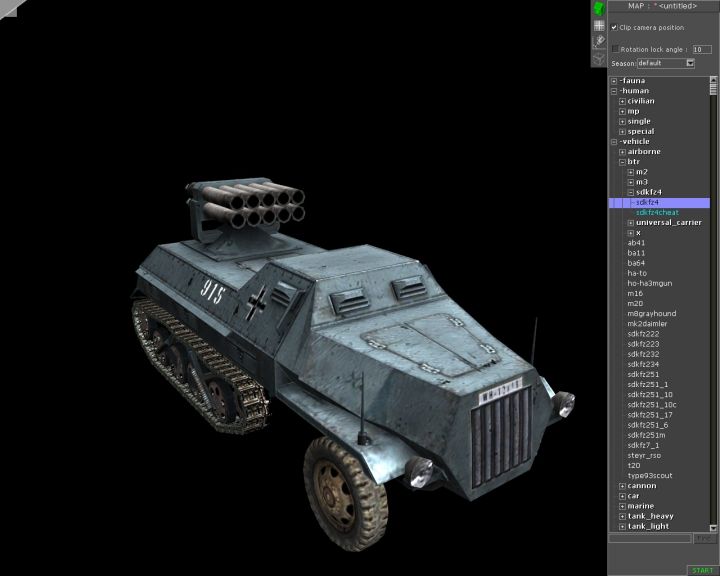Click the wireframe box tool icon
Image resolution: width=720 pixels, height=576 pixels.
click(x=599, y=57)
